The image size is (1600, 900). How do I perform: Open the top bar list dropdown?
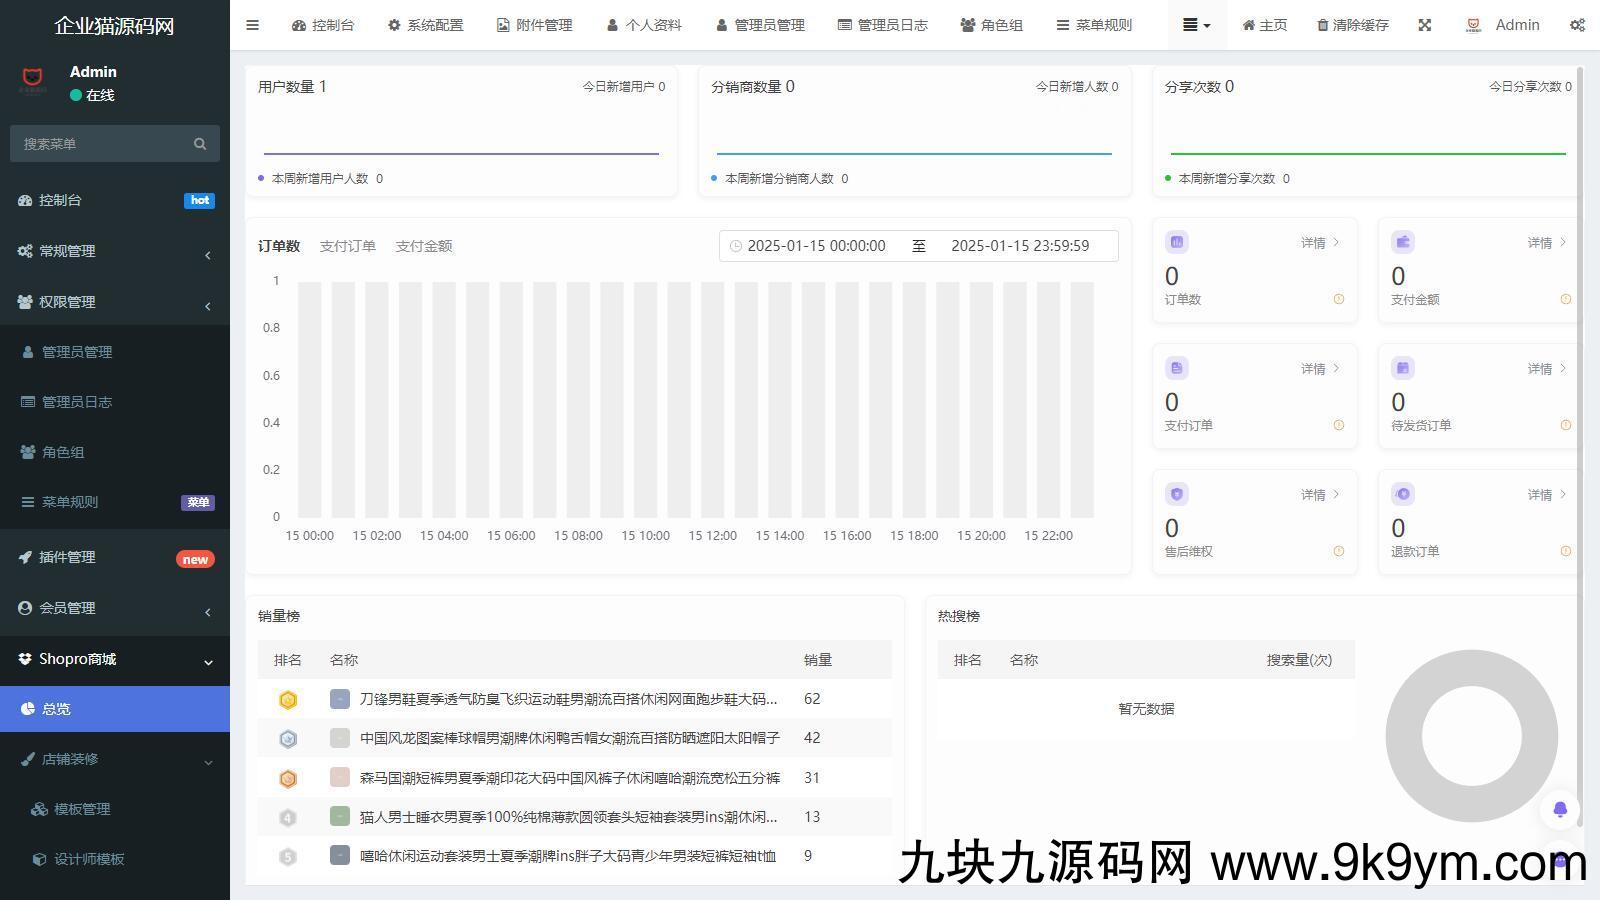pos(1196,25)
